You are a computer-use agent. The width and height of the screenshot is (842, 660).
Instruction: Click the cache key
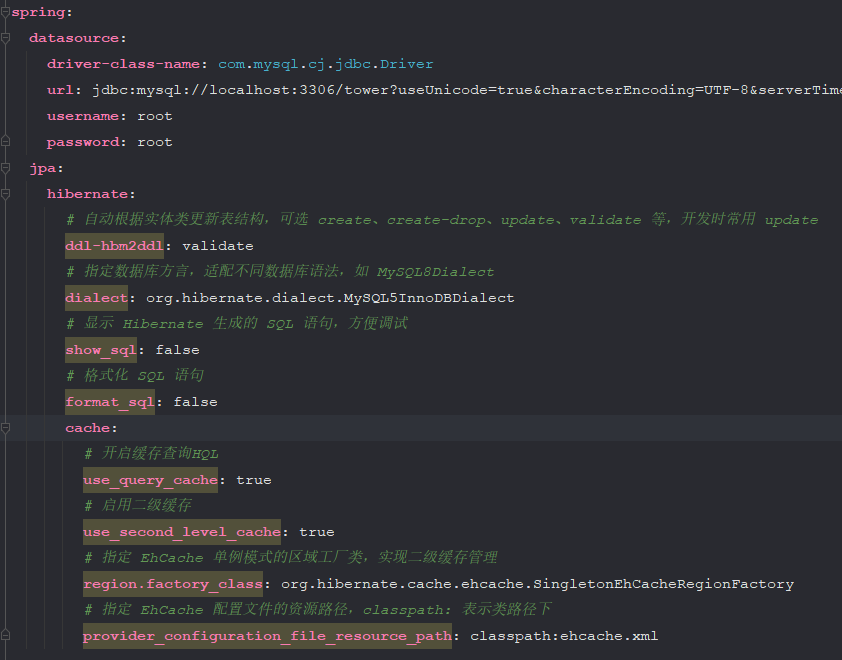[x=87, y=428]
